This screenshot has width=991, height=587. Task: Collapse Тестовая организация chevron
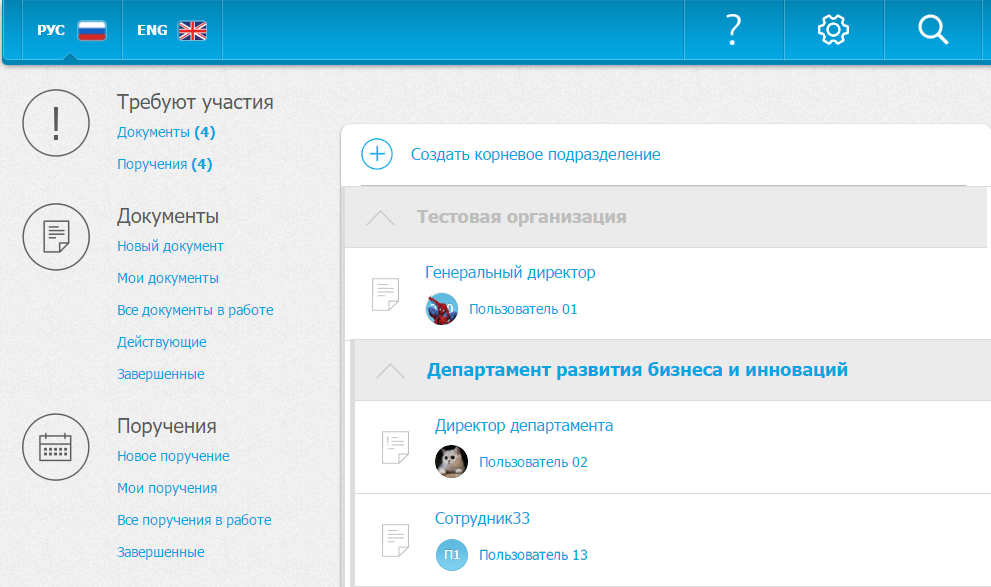pos(380,218)
